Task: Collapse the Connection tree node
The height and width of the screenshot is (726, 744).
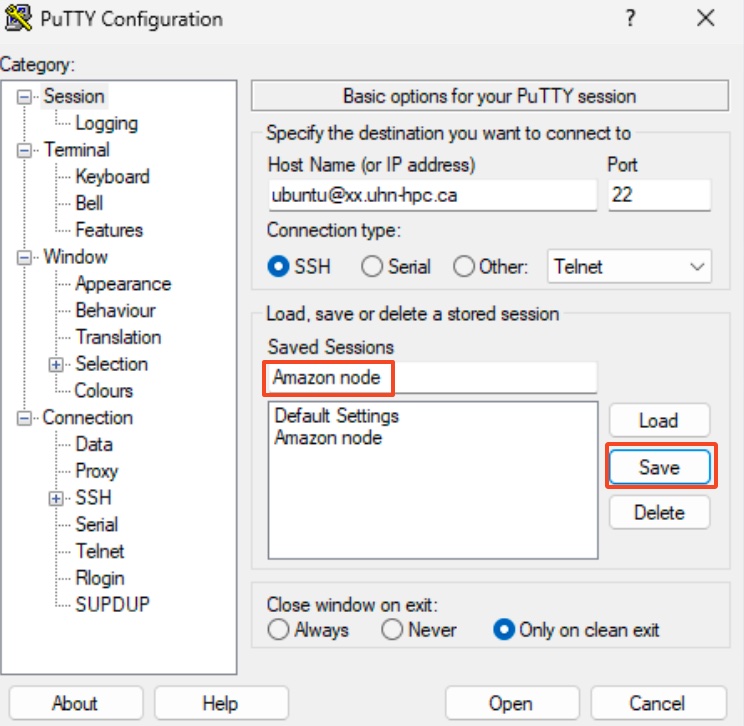Action: (24, 418)
